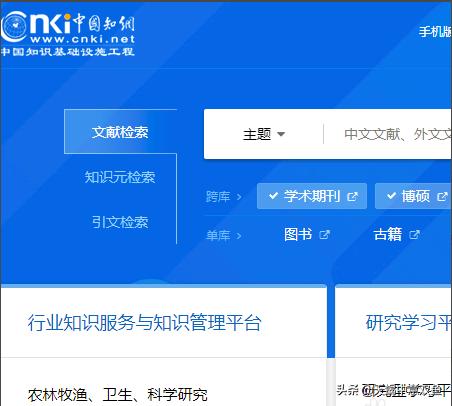Open 行业知识服务与知识管理平台 heading link
Screen dimensions: 452x406
tap(144, 322)
